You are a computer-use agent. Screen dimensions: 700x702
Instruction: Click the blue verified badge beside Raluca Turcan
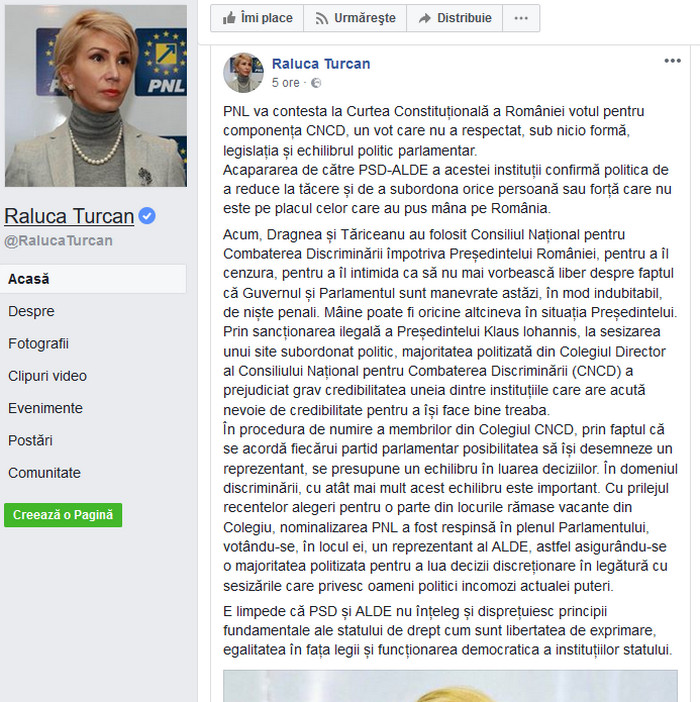[147, 216]
